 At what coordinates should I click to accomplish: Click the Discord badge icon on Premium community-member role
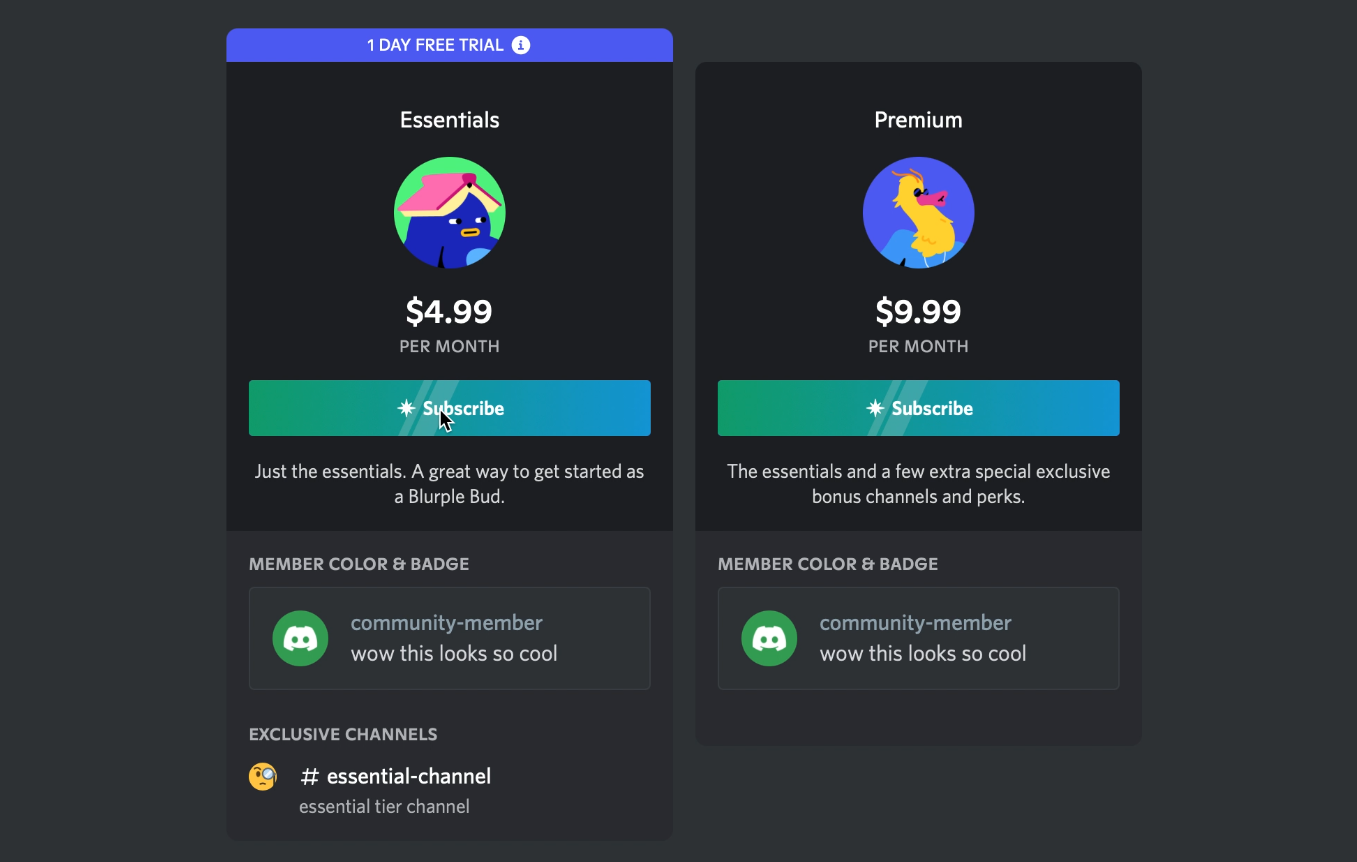pos(769,638)
